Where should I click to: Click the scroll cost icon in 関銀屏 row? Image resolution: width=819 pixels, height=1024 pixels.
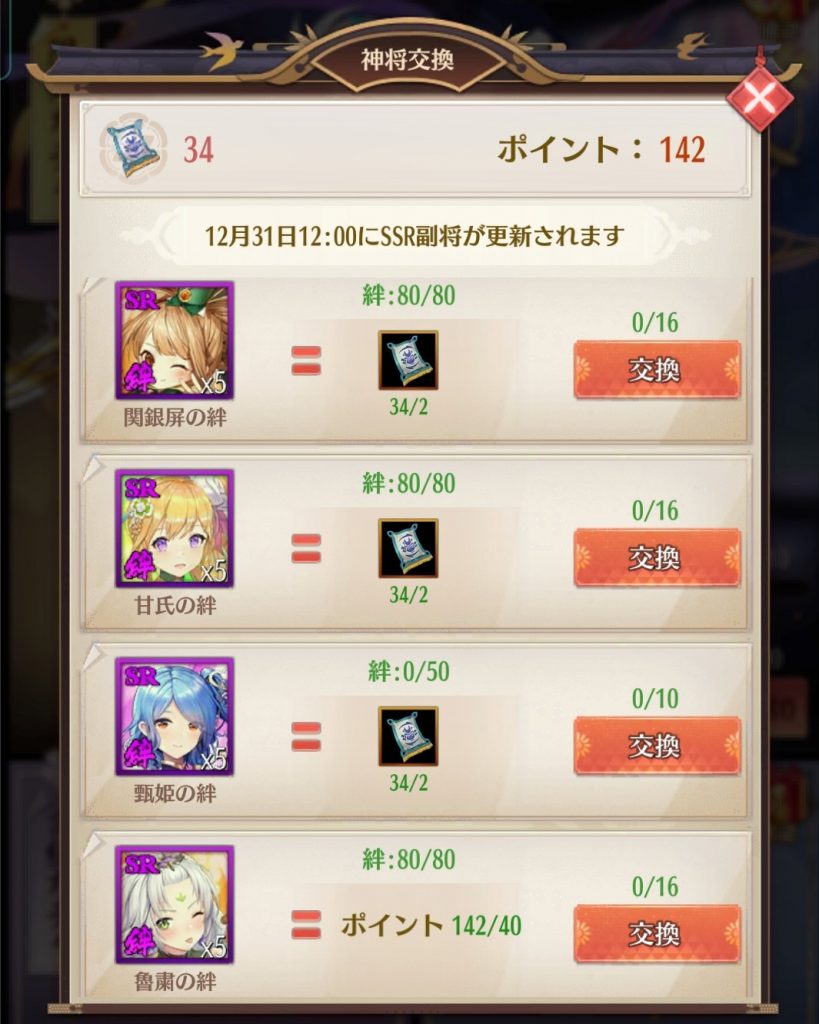click(x=408, y=360)
